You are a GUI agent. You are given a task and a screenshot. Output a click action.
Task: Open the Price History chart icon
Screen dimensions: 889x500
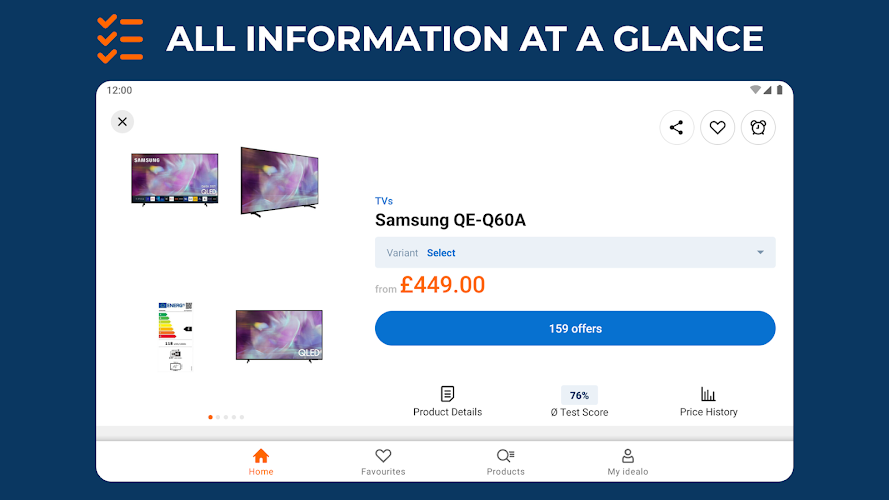point(708,394)
